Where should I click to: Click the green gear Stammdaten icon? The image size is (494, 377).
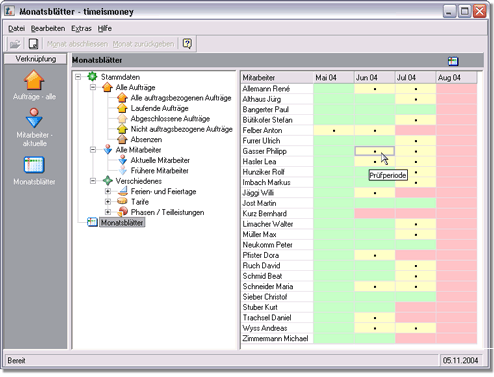coord(92,77)
